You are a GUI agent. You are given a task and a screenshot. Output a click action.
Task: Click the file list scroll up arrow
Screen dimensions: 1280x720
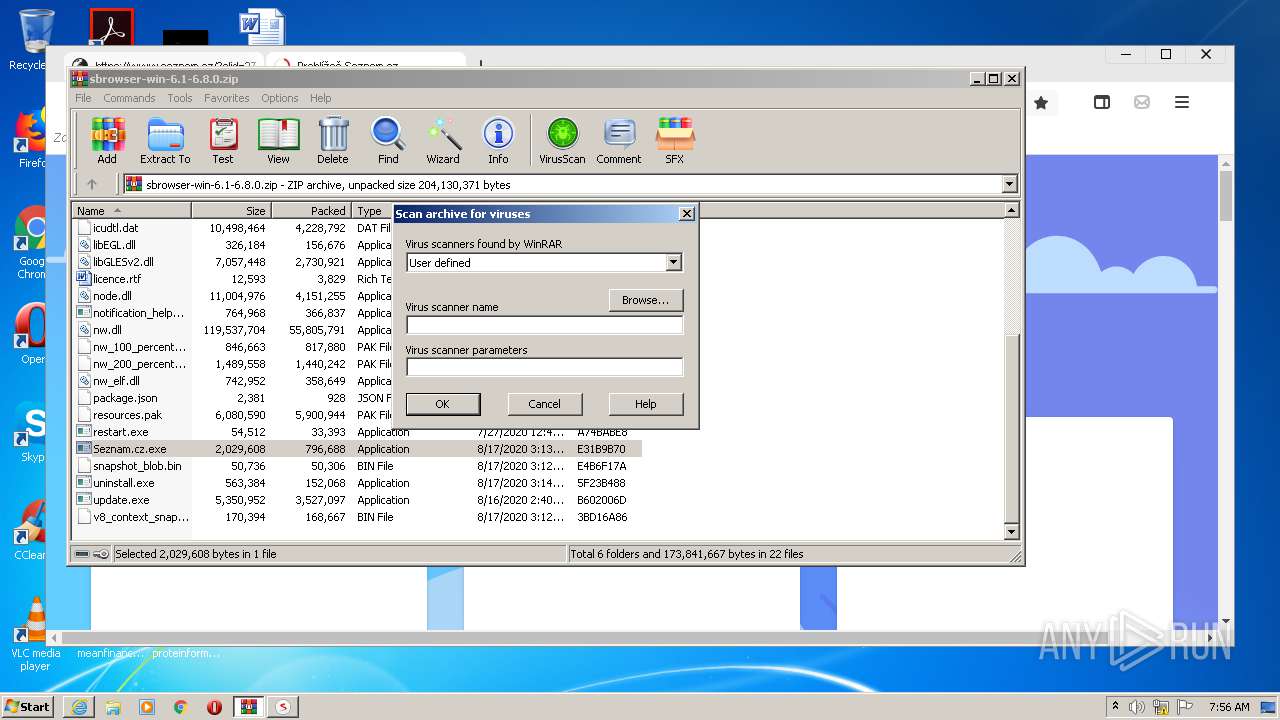coord(1011,211)
